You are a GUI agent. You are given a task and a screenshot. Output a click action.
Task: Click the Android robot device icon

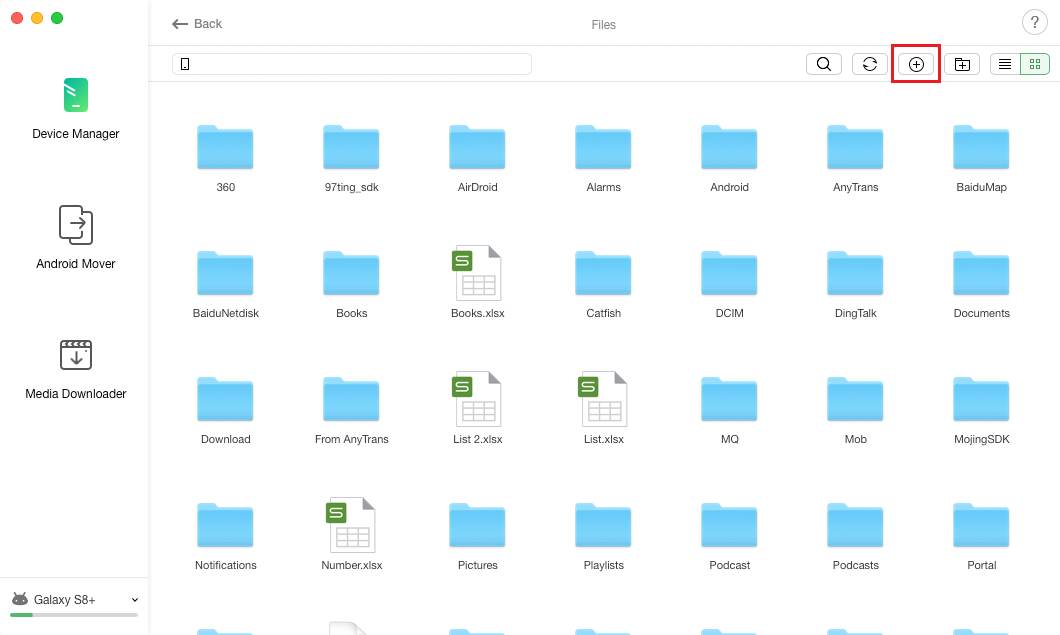(20, 599)
